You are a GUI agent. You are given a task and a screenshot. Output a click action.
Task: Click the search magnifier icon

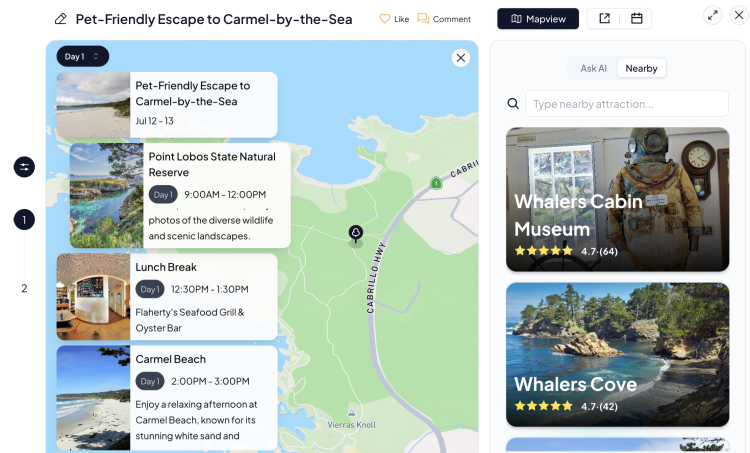tap(513, 104)
